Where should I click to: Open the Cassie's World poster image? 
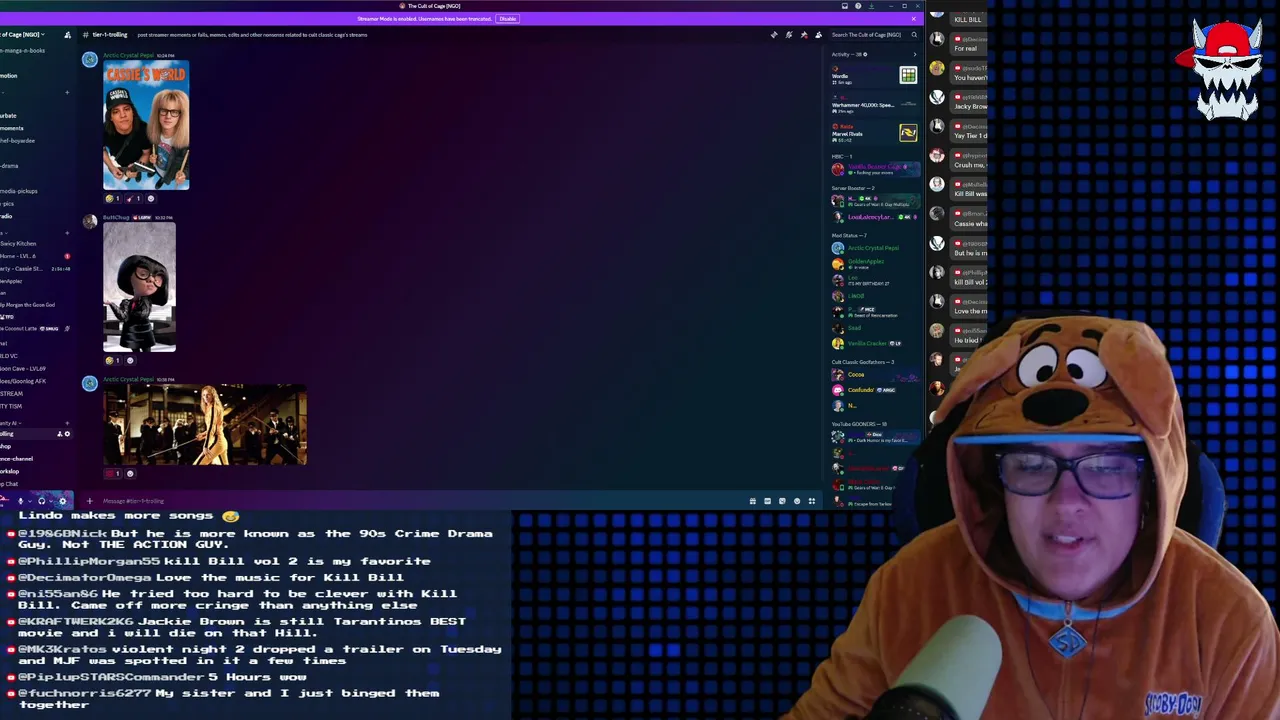coord(146,125)
